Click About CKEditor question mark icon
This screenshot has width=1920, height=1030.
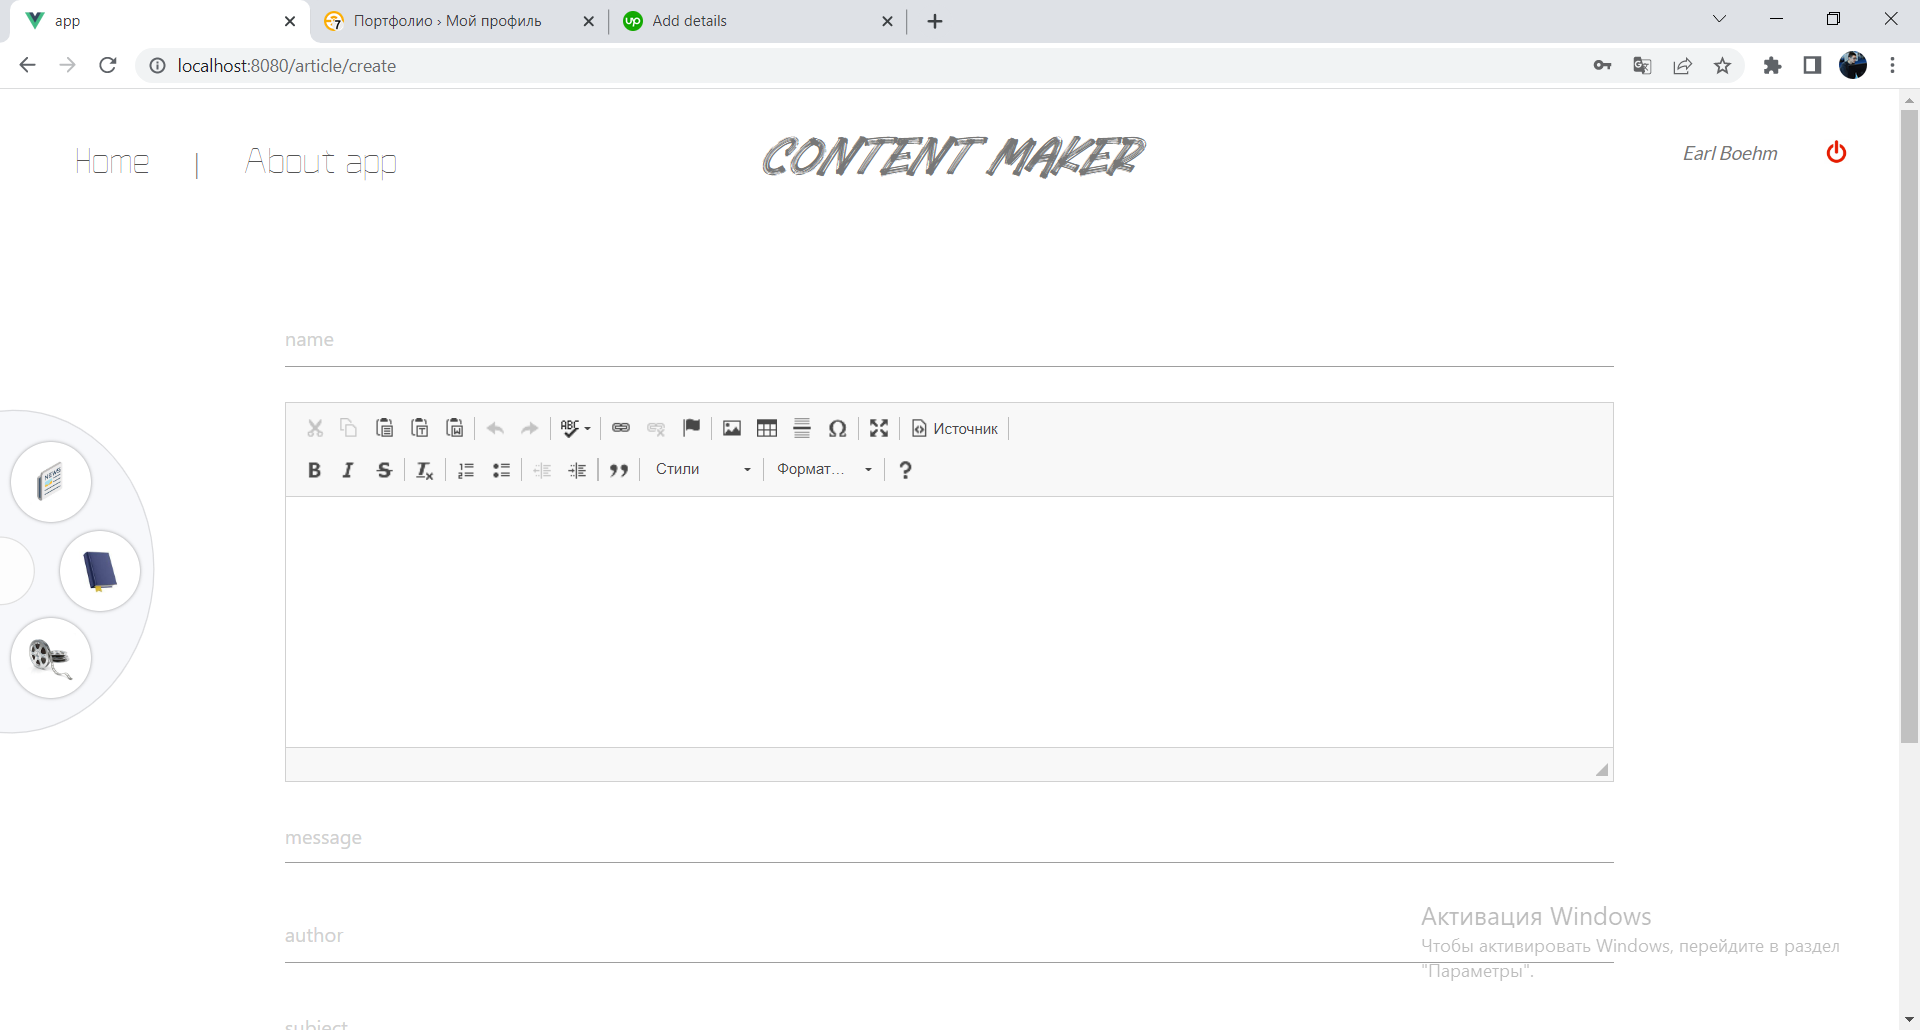point(905,470)
